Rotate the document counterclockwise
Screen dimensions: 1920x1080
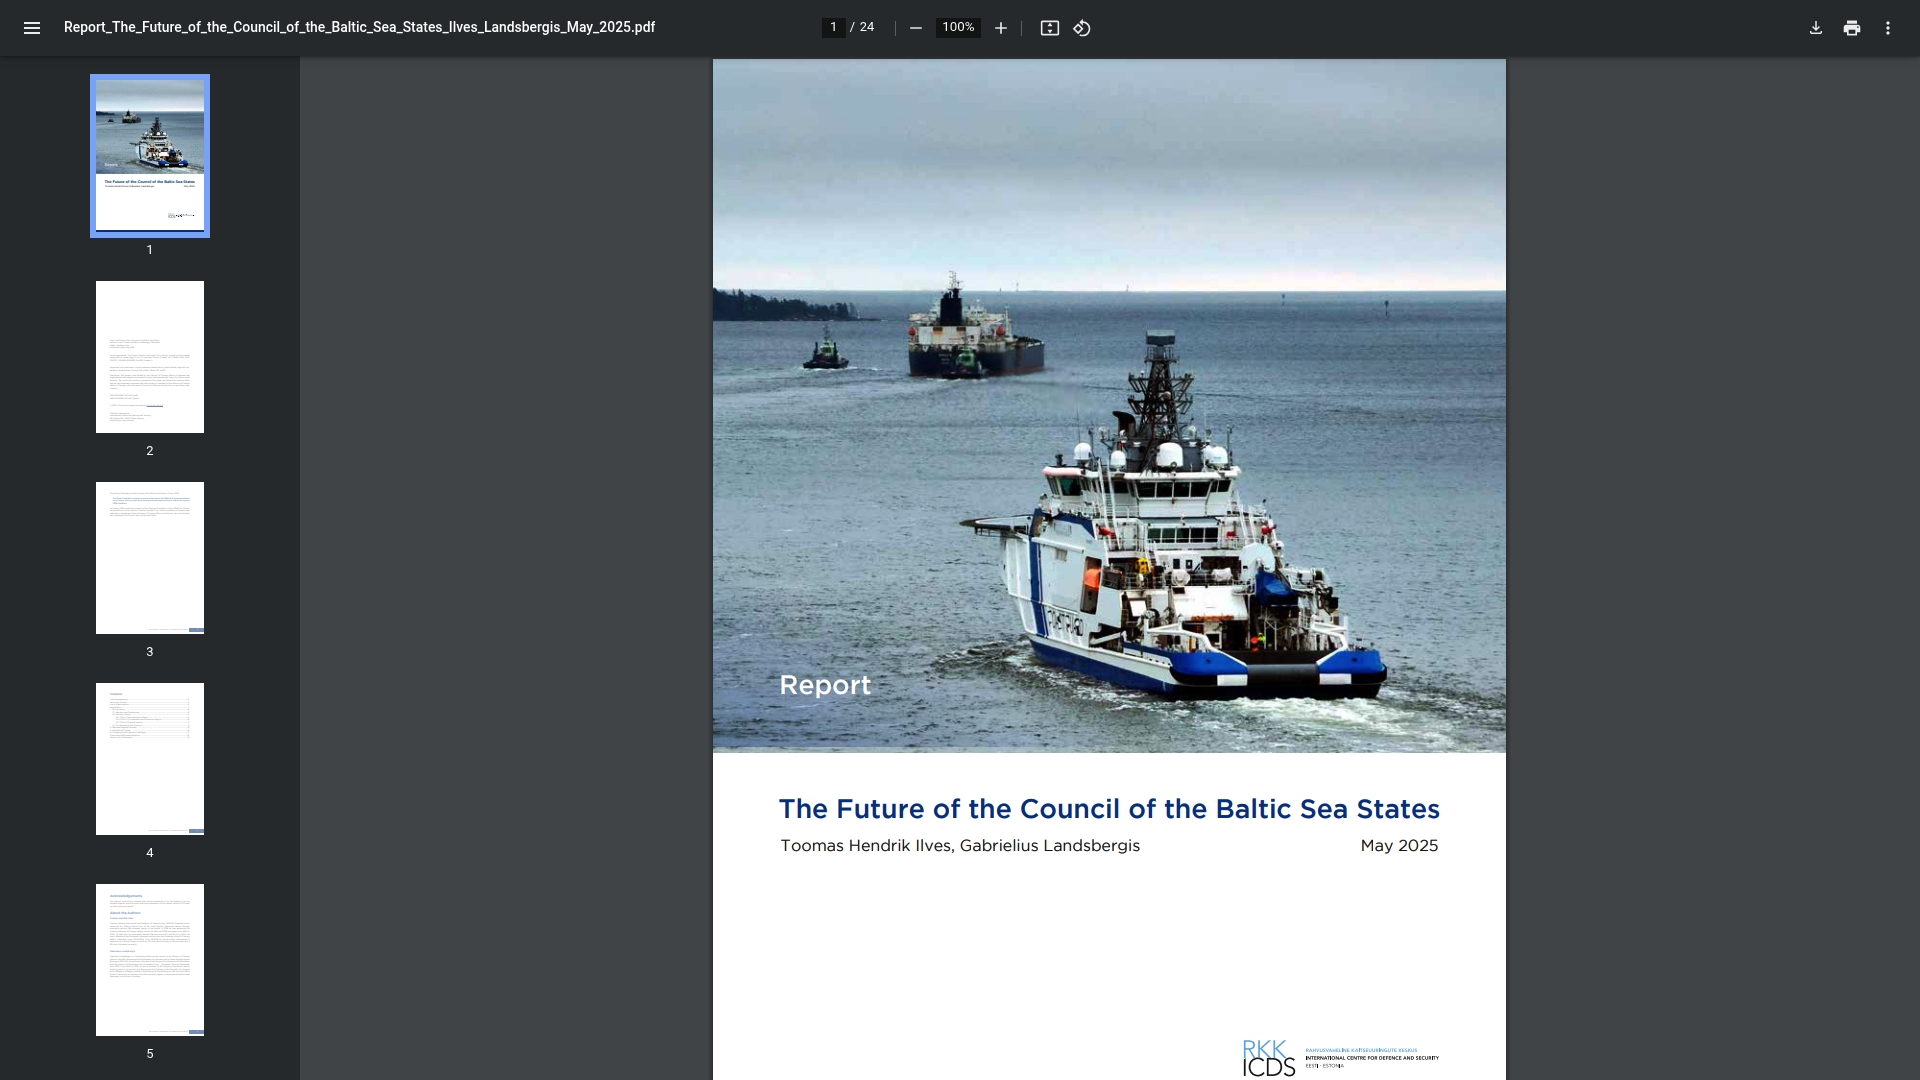pos(1082,28)
